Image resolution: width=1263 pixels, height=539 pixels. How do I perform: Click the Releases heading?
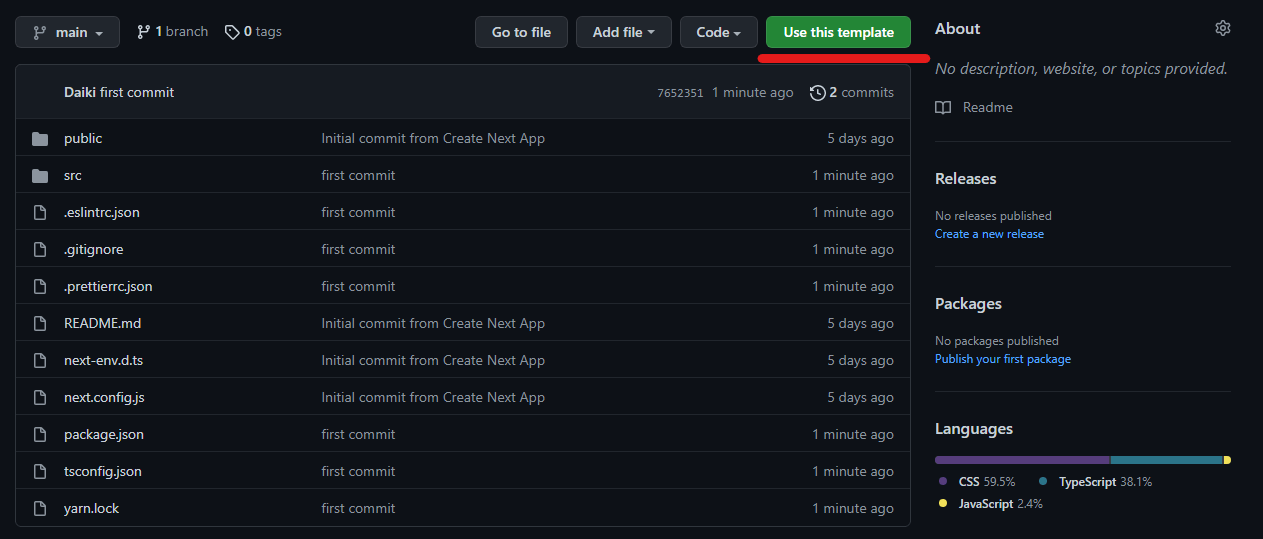(x=966, y=179)
